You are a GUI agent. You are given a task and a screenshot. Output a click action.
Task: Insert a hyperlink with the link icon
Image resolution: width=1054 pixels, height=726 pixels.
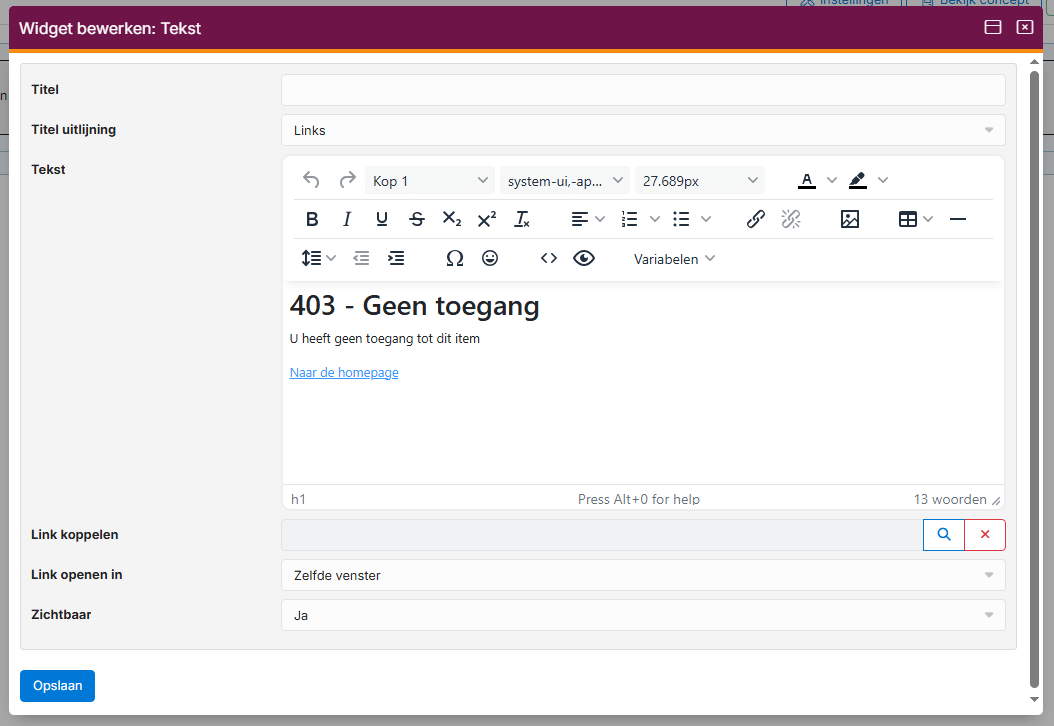tap(756, 219)
